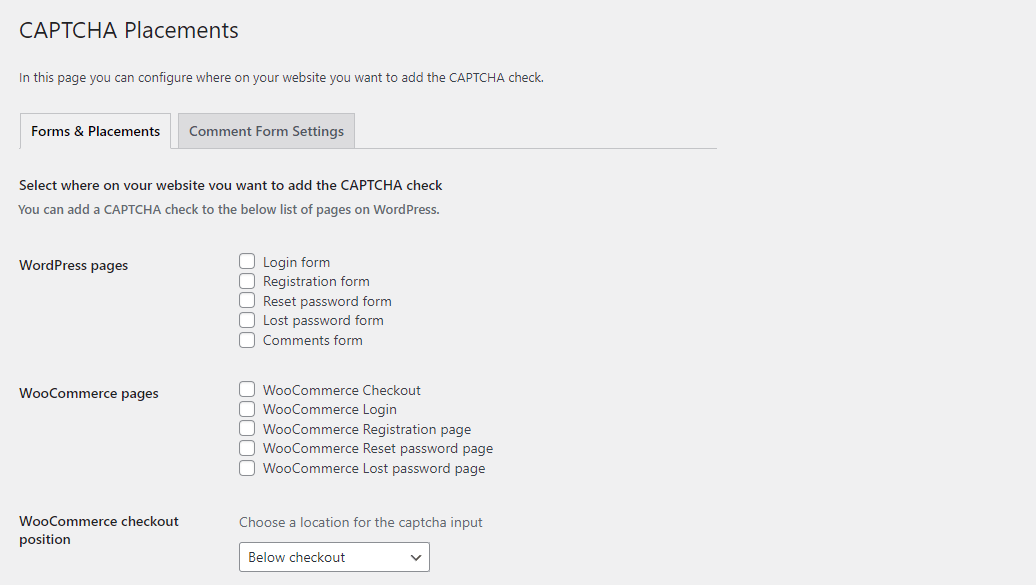
Task: Switch to Comment Form Settings tab
Action: (266, 131)
